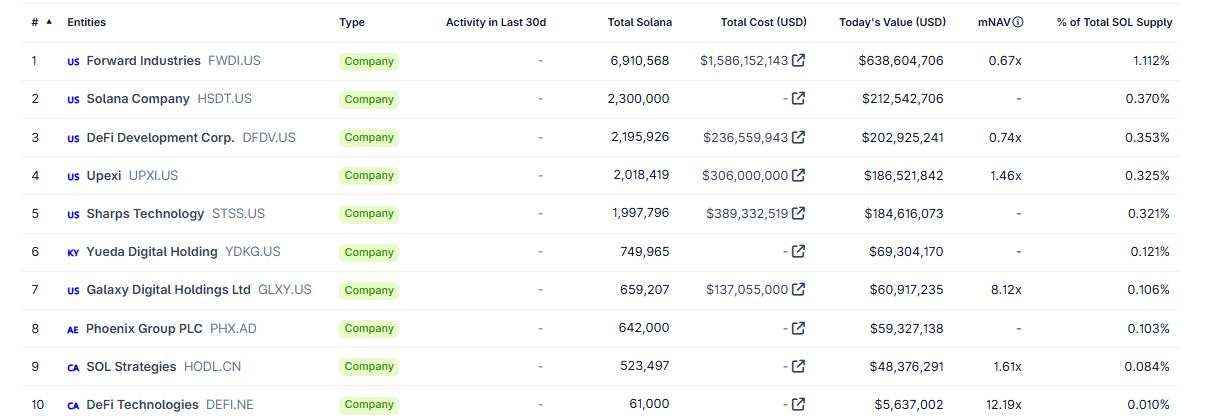1220x419 pixels.
Task: Sort by % of Total SOL Supply
Action: (1114, 22)
